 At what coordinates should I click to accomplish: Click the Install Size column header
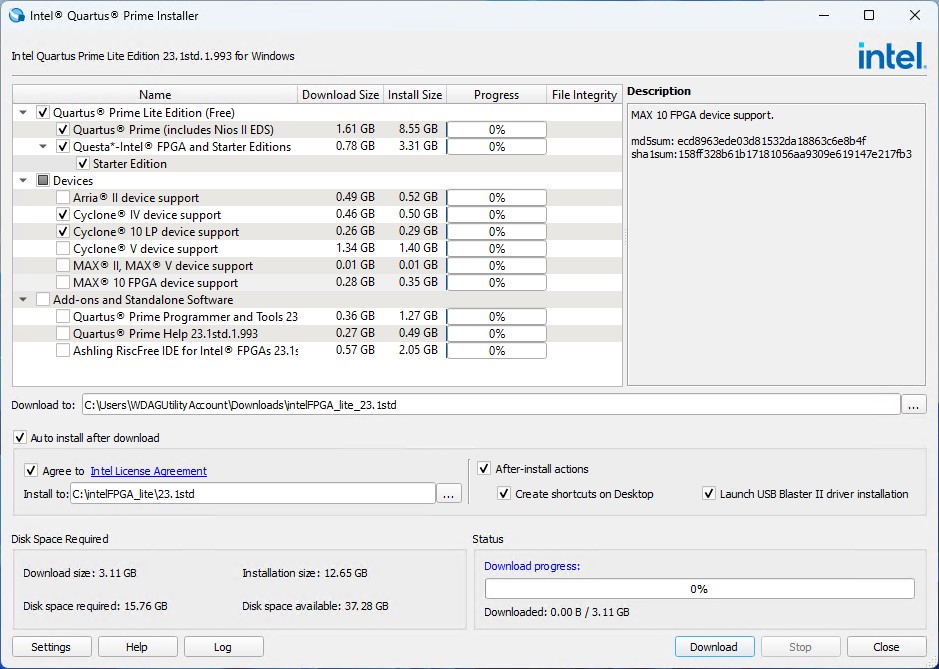pyautogui.click(x=415, y=95)
